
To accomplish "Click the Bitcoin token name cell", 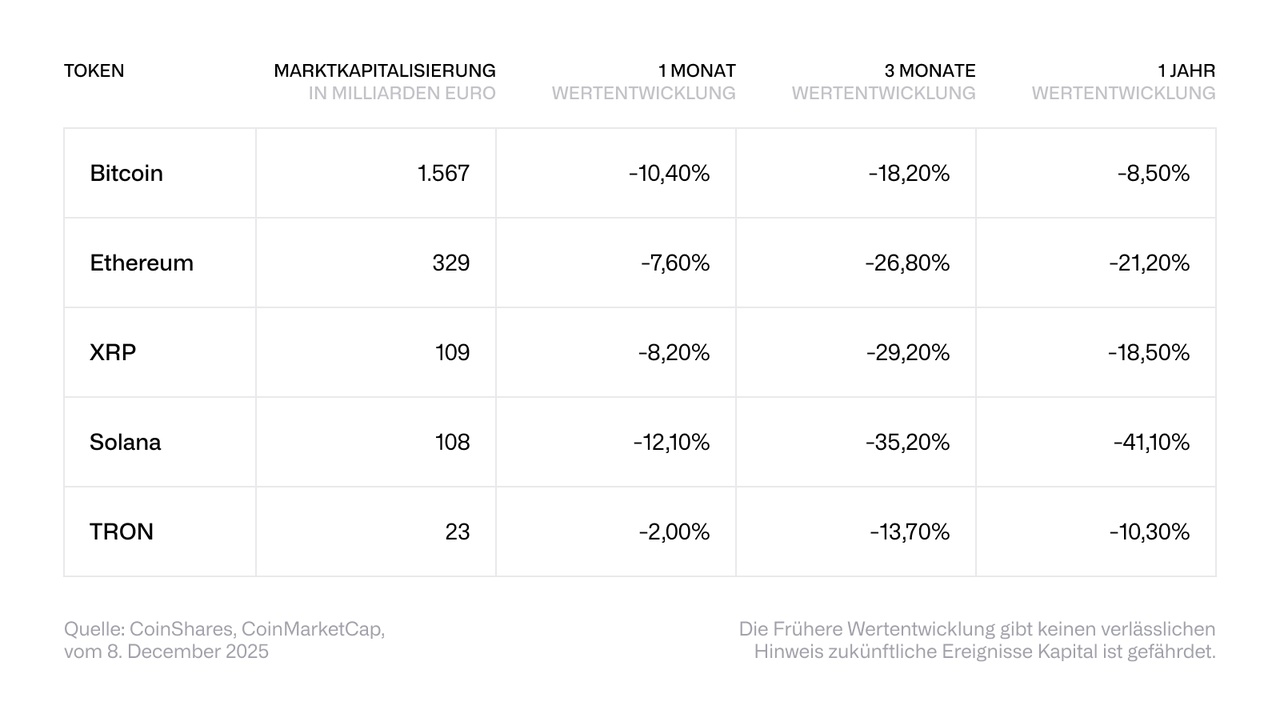I will click(x=126, y=173).
